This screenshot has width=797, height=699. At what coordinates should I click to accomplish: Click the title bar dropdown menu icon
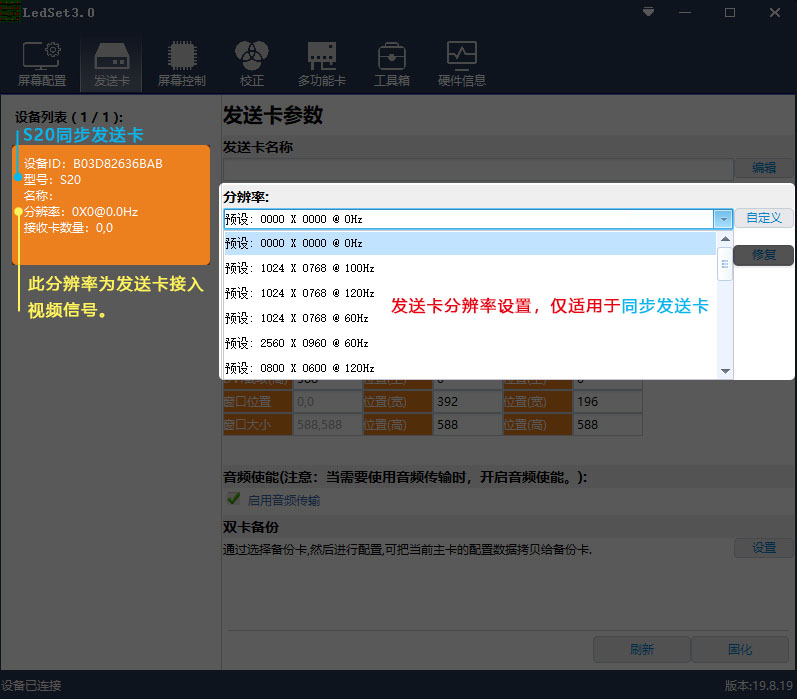point(648,12)
